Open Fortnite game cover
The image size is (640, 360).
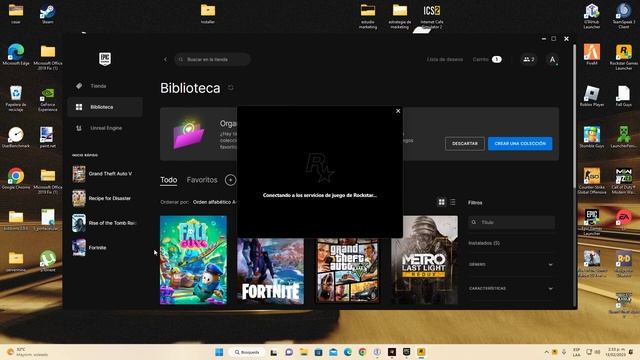click(271, 271)
